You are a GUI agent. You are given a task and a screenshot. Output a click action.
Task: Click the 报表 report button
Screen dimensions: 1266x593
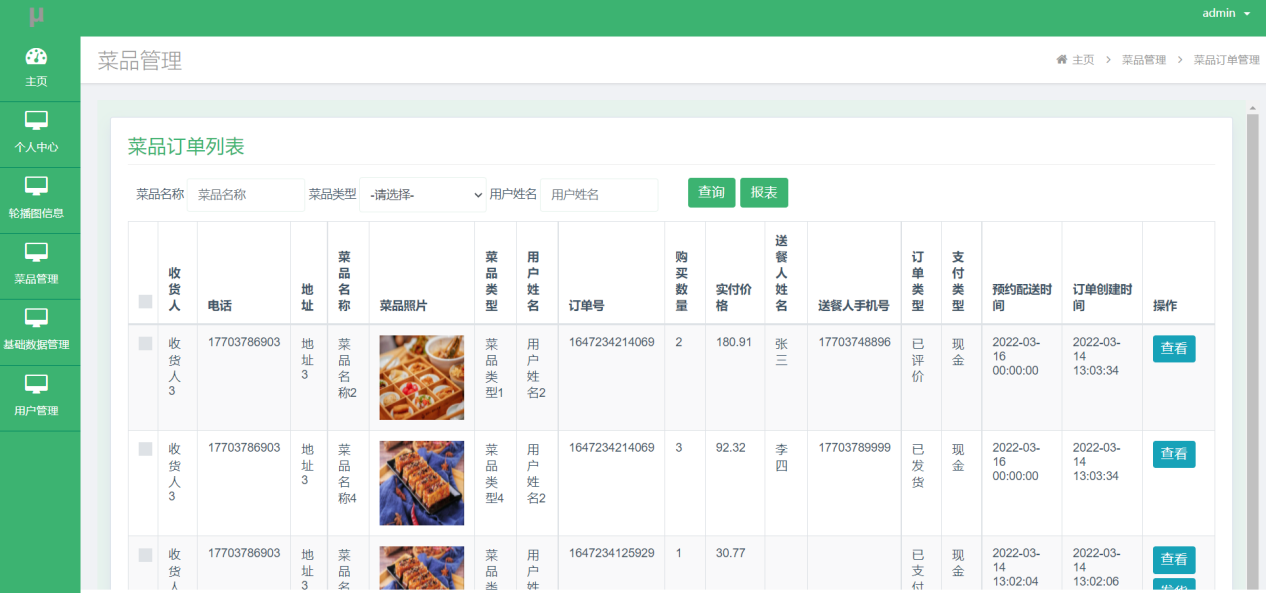764,193
